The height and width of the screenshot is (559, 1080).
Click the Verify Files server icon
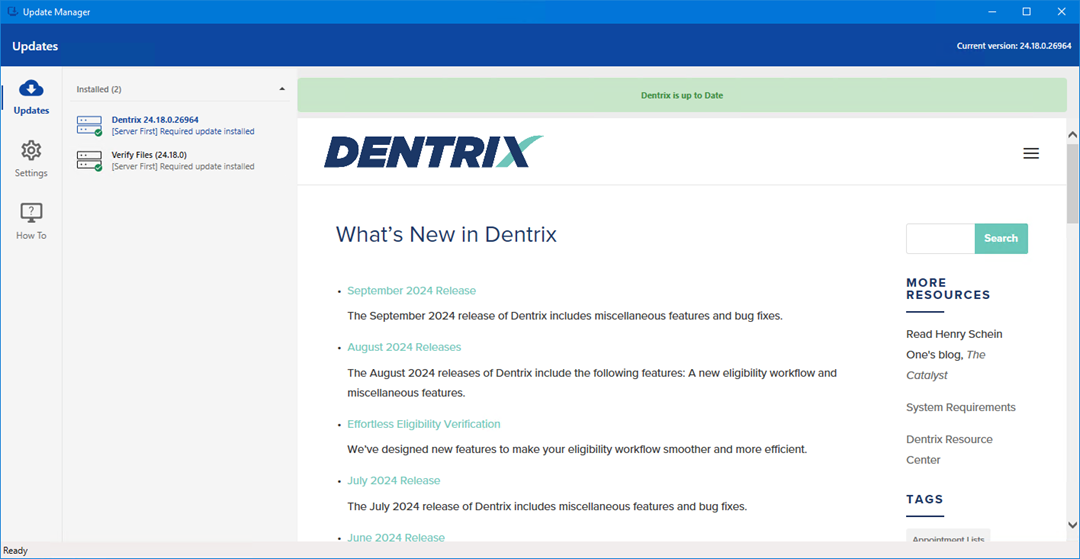tap(90, 161)
